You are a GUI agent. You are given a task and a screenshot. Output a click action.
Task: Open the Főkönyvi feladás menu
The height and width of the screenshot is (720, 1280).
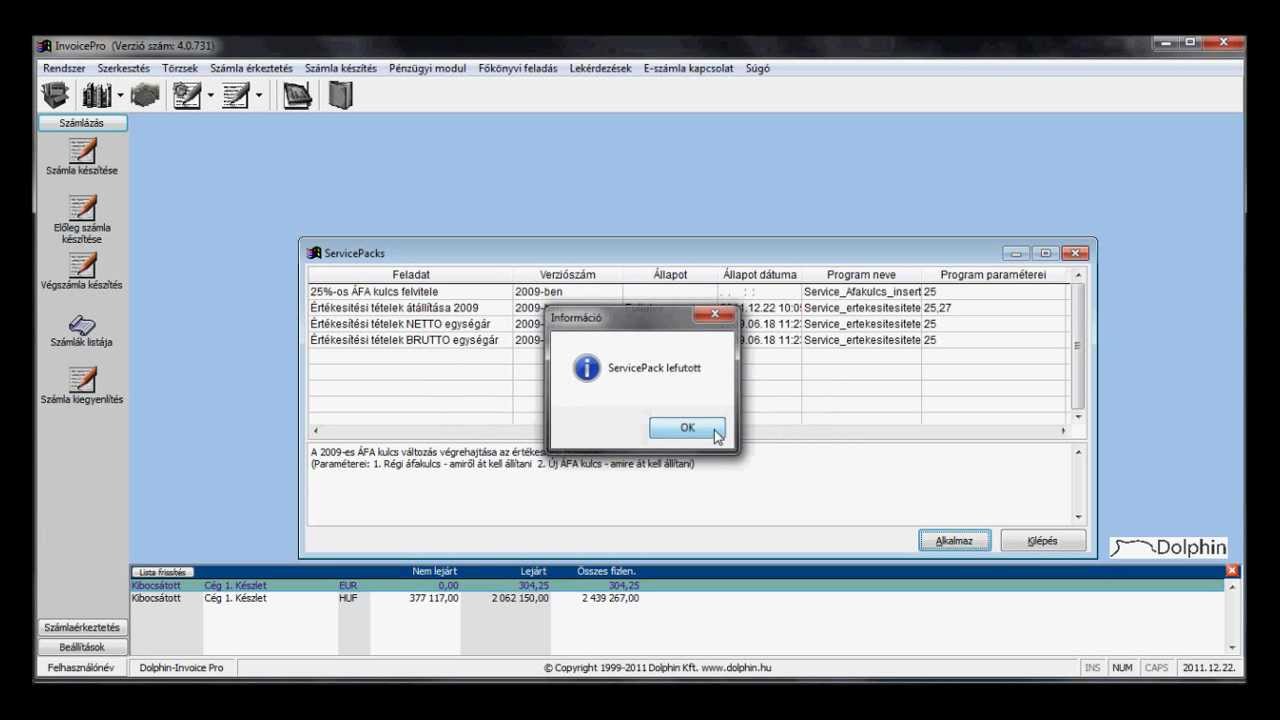[518, 68]
